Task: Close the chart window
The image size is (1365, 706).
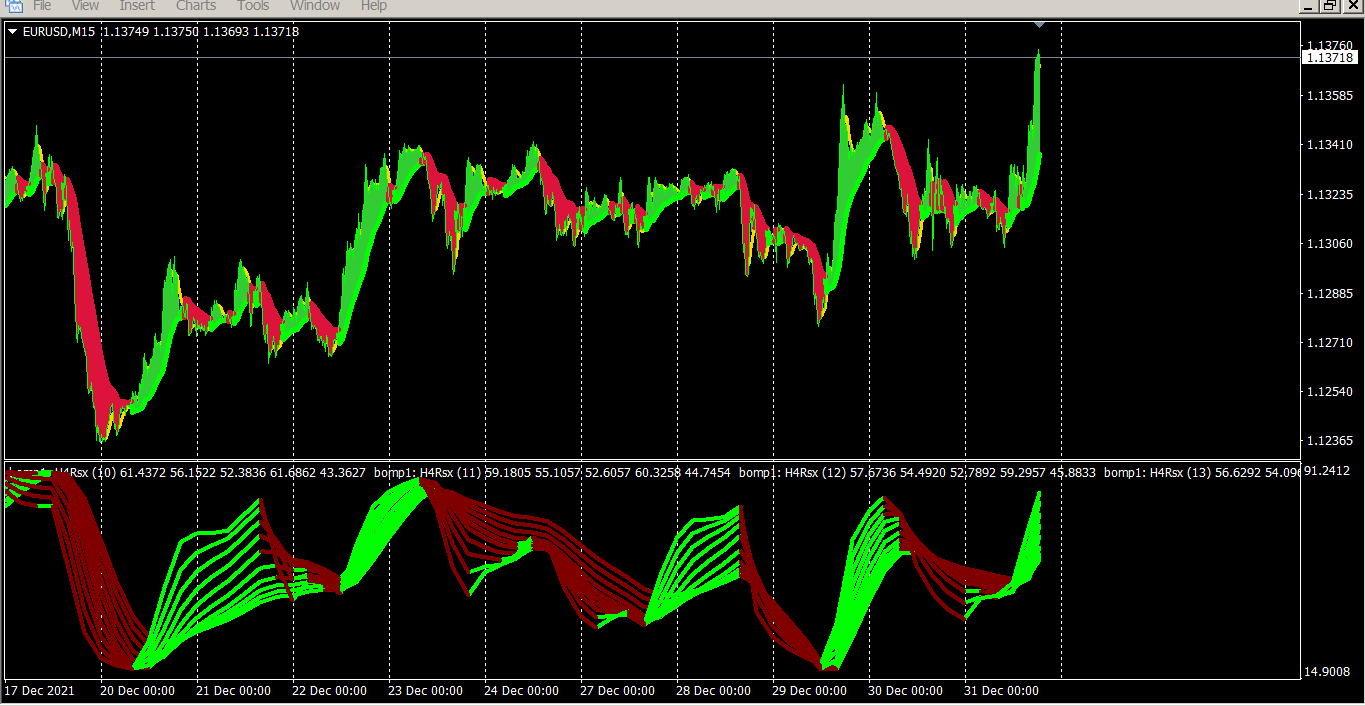Action: [x=1352, y=5]
